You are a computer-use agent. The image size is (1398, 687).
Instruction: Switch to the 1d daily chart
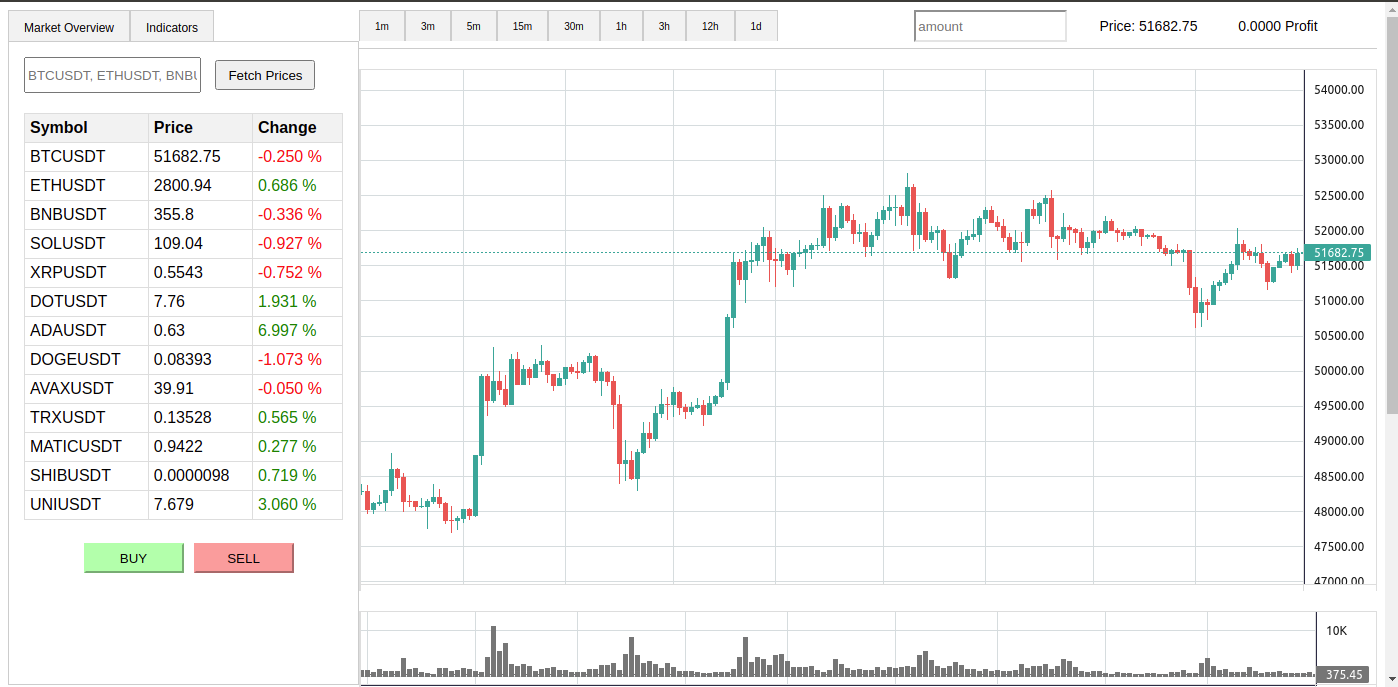coord(756,26)
